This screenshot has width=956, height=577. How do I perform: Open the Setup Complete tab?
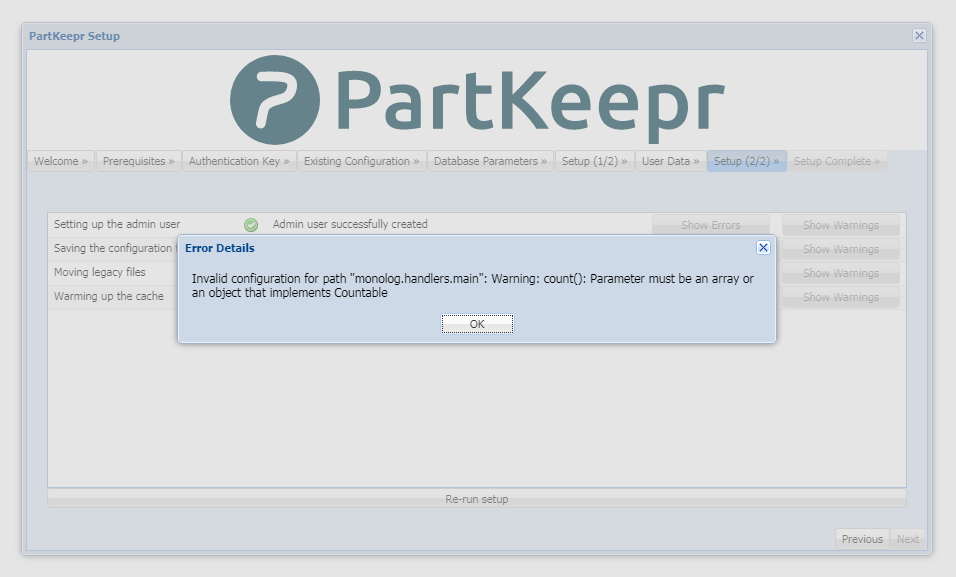pos(836,161)
